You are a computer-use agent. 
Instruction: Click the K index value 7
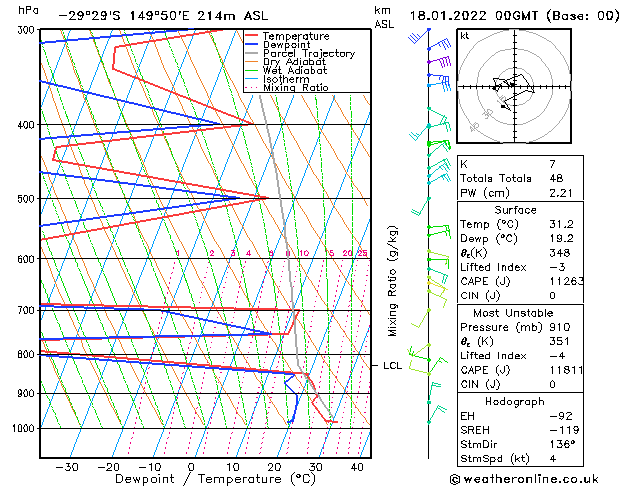[x=552, y=164]
